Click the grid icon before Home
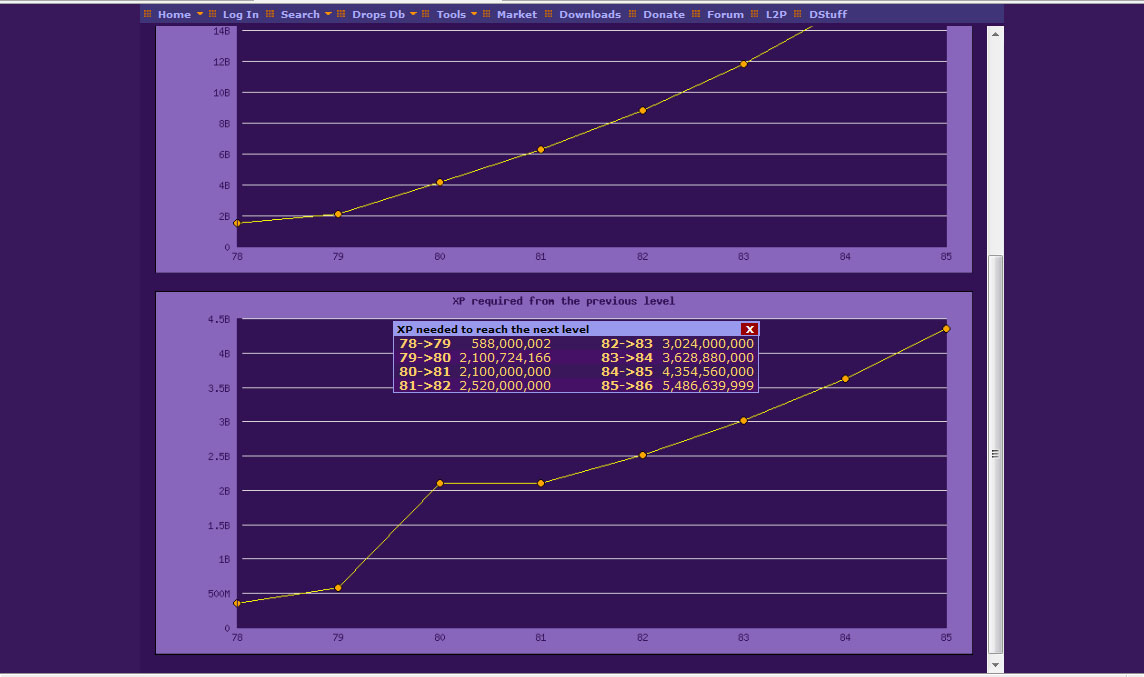The image size is (1144, 677). point(148,14)
